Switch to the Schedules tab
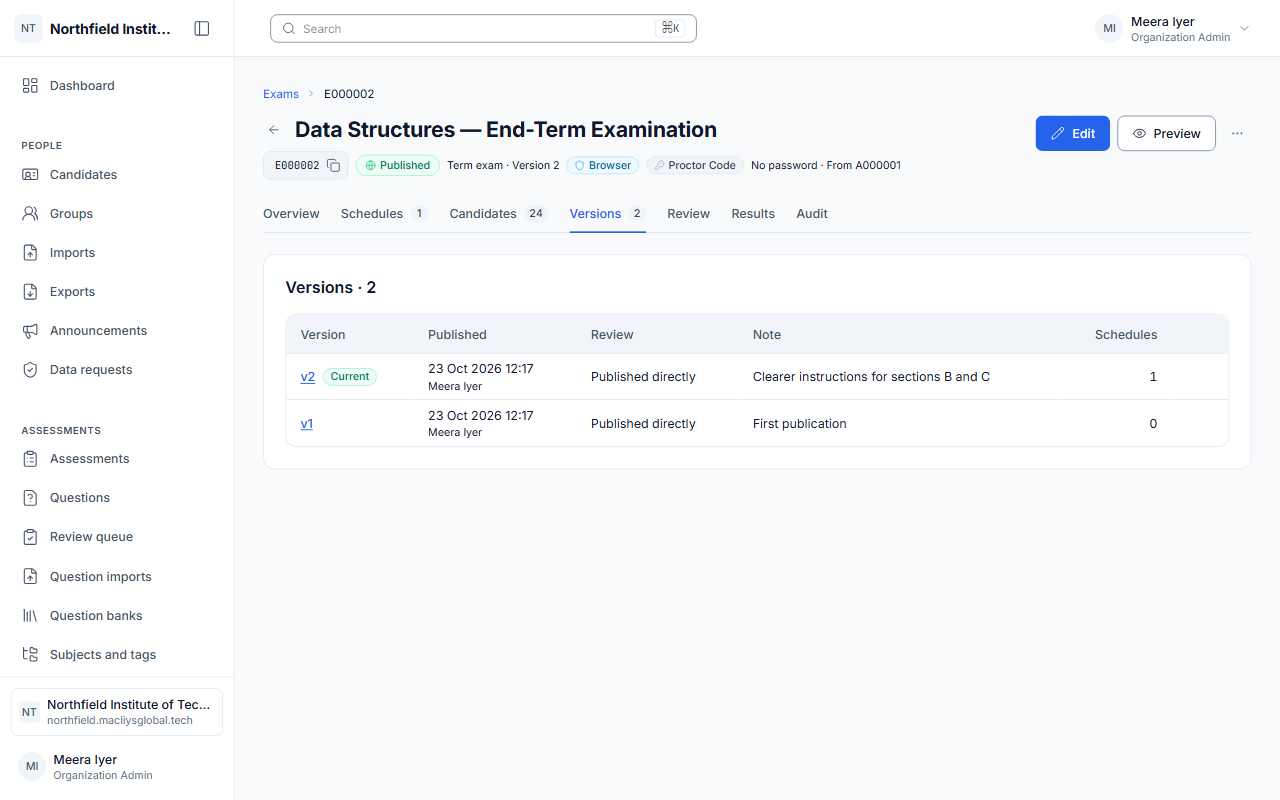The height and width of the screenshot is (800, 1280). (x=384, y=214)
